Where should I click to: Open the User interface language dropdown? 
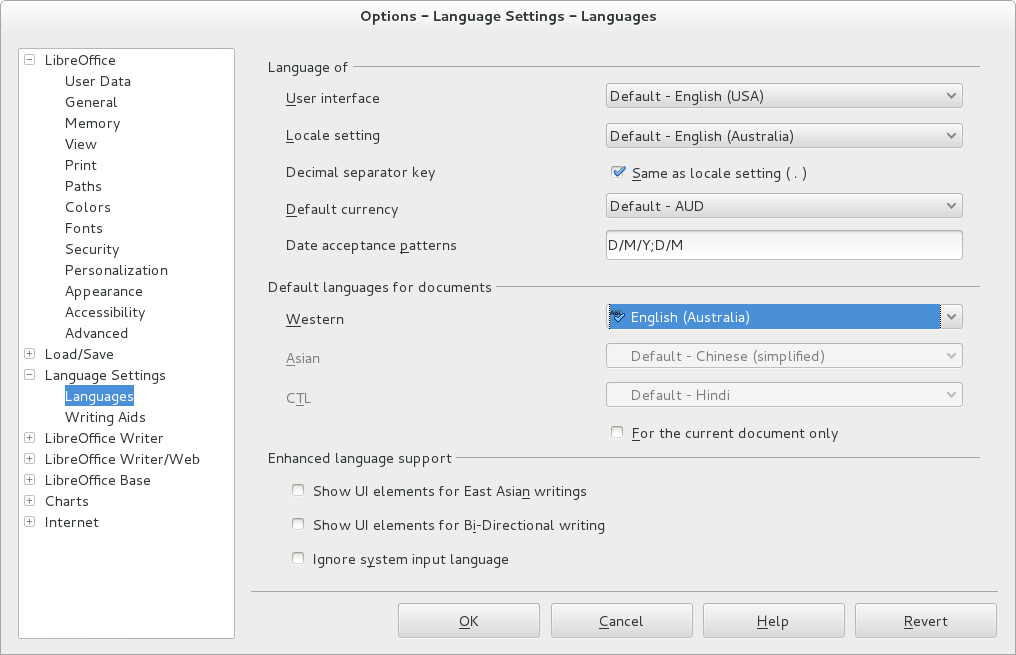[x=784, y=96]
